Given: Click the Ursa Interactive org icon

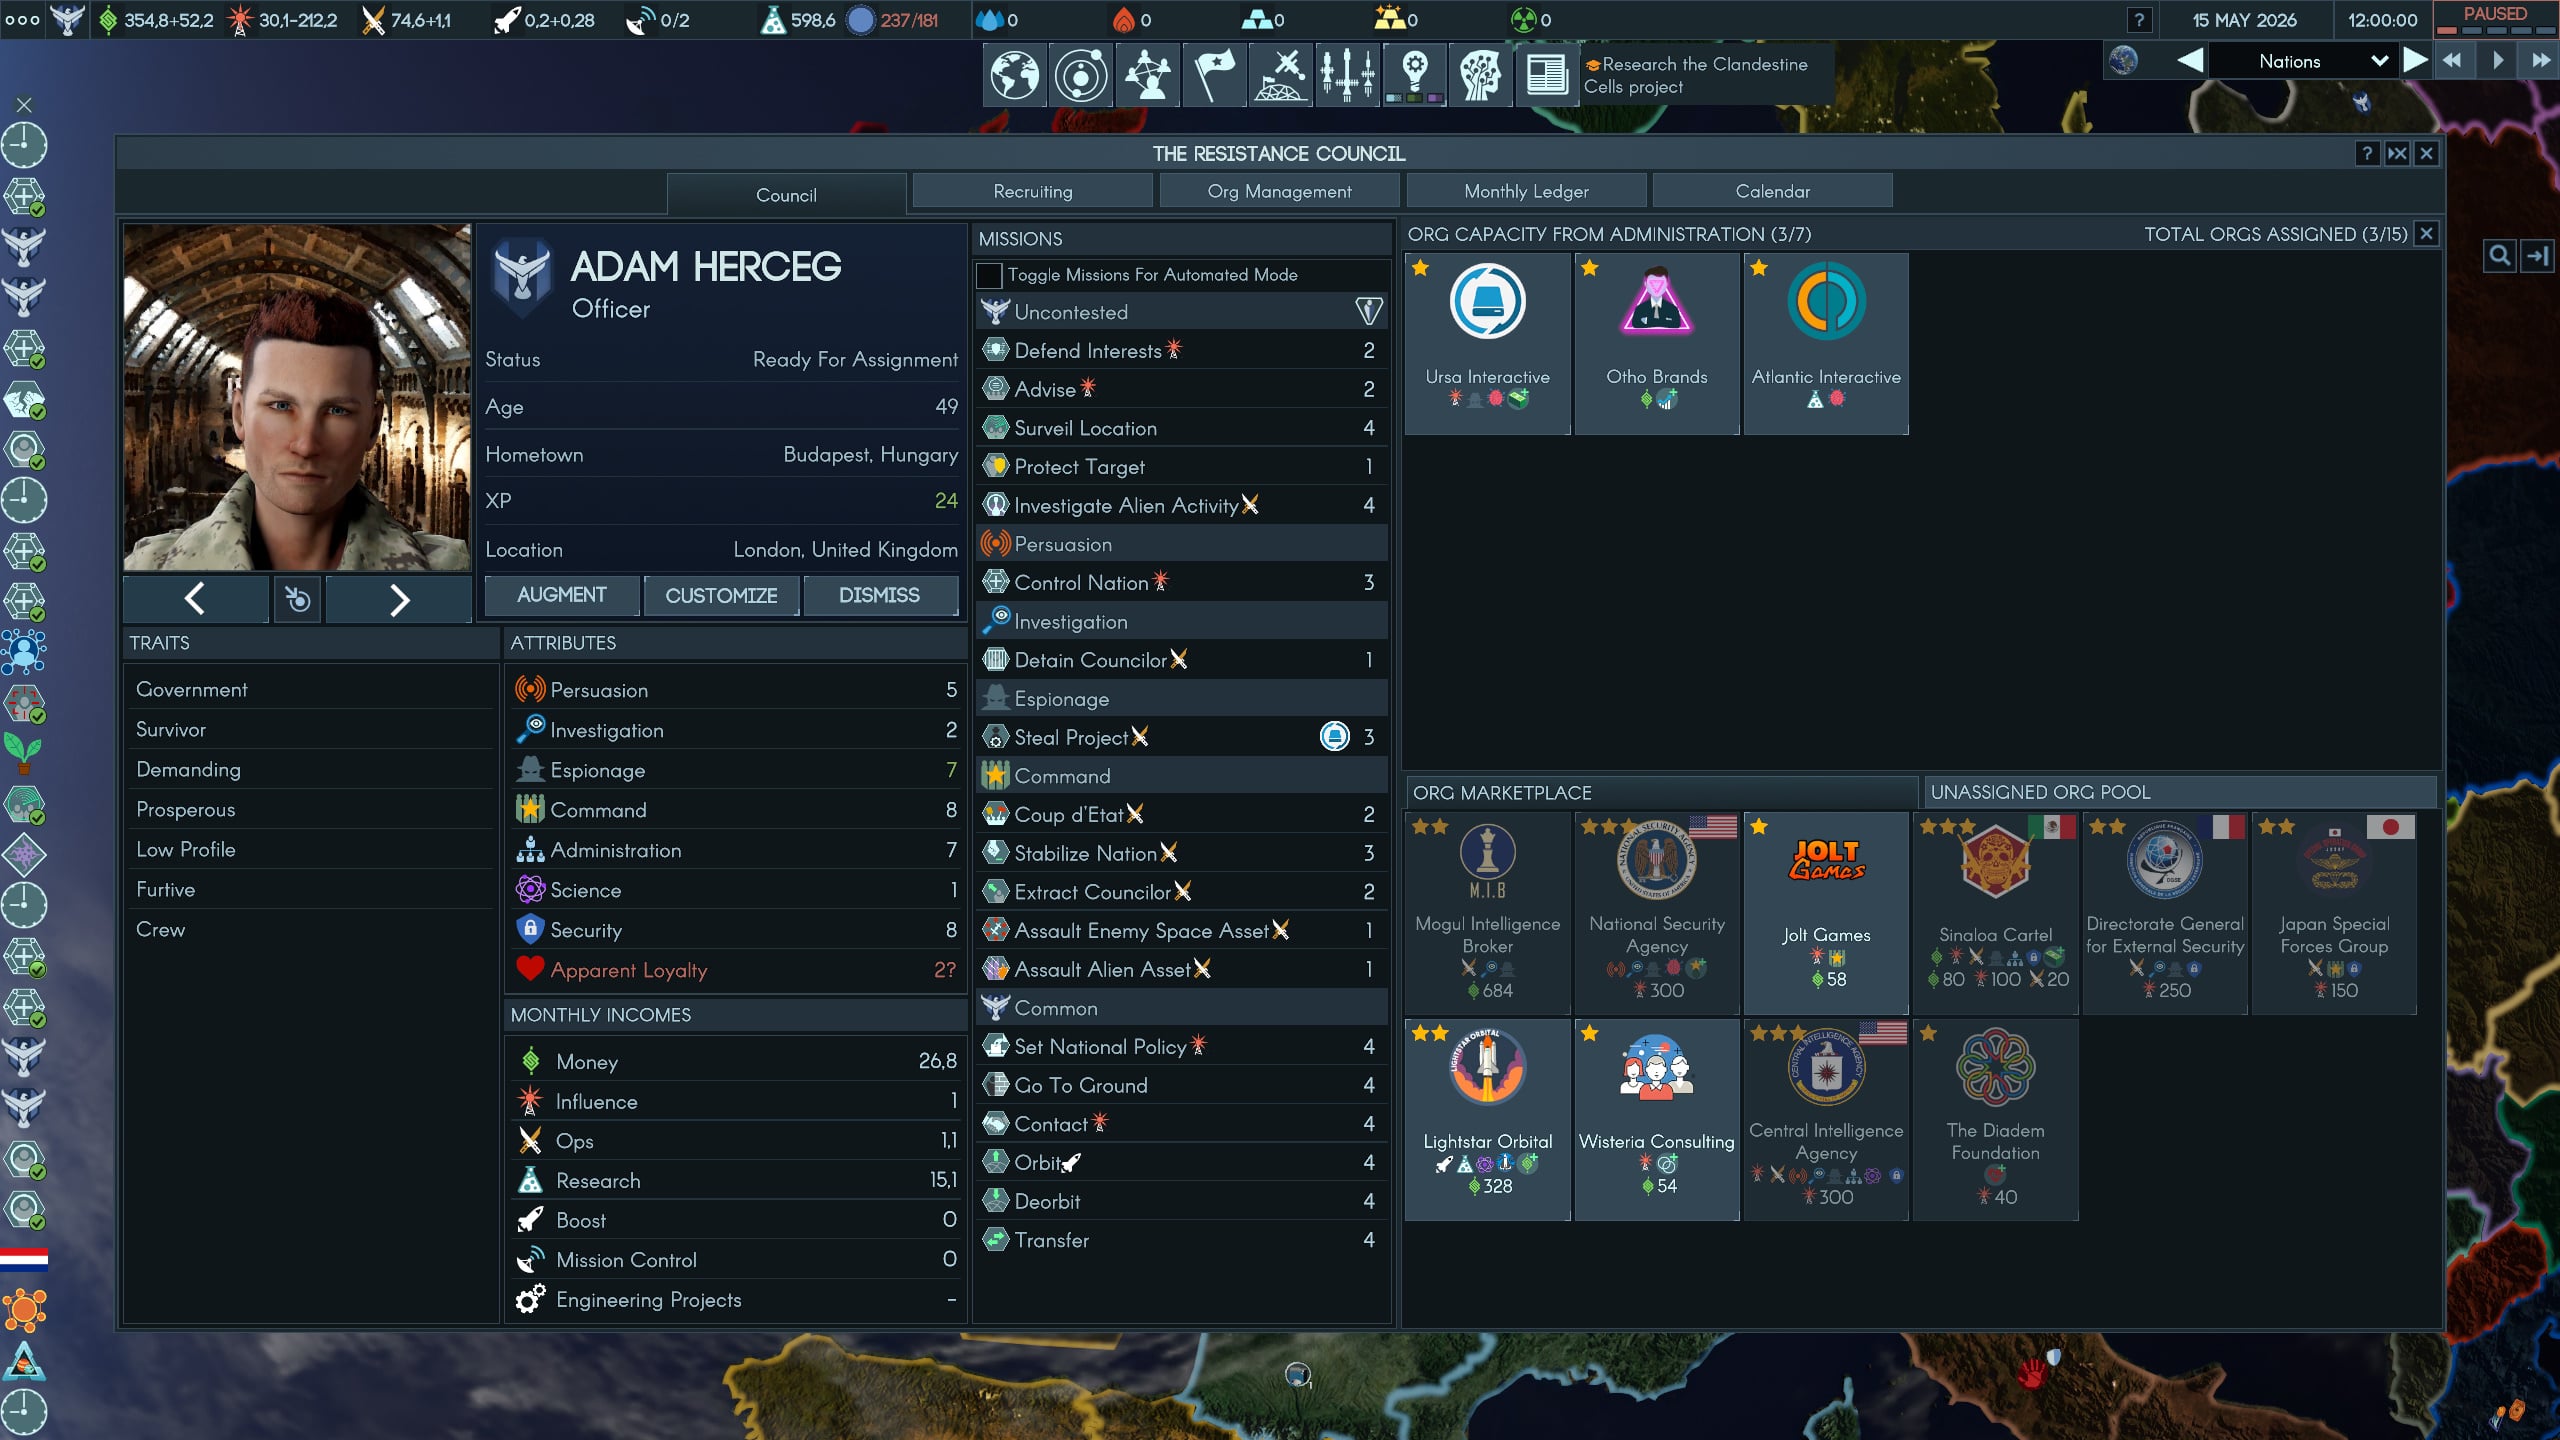Looking at the screenshot, I should [1487, 302].
